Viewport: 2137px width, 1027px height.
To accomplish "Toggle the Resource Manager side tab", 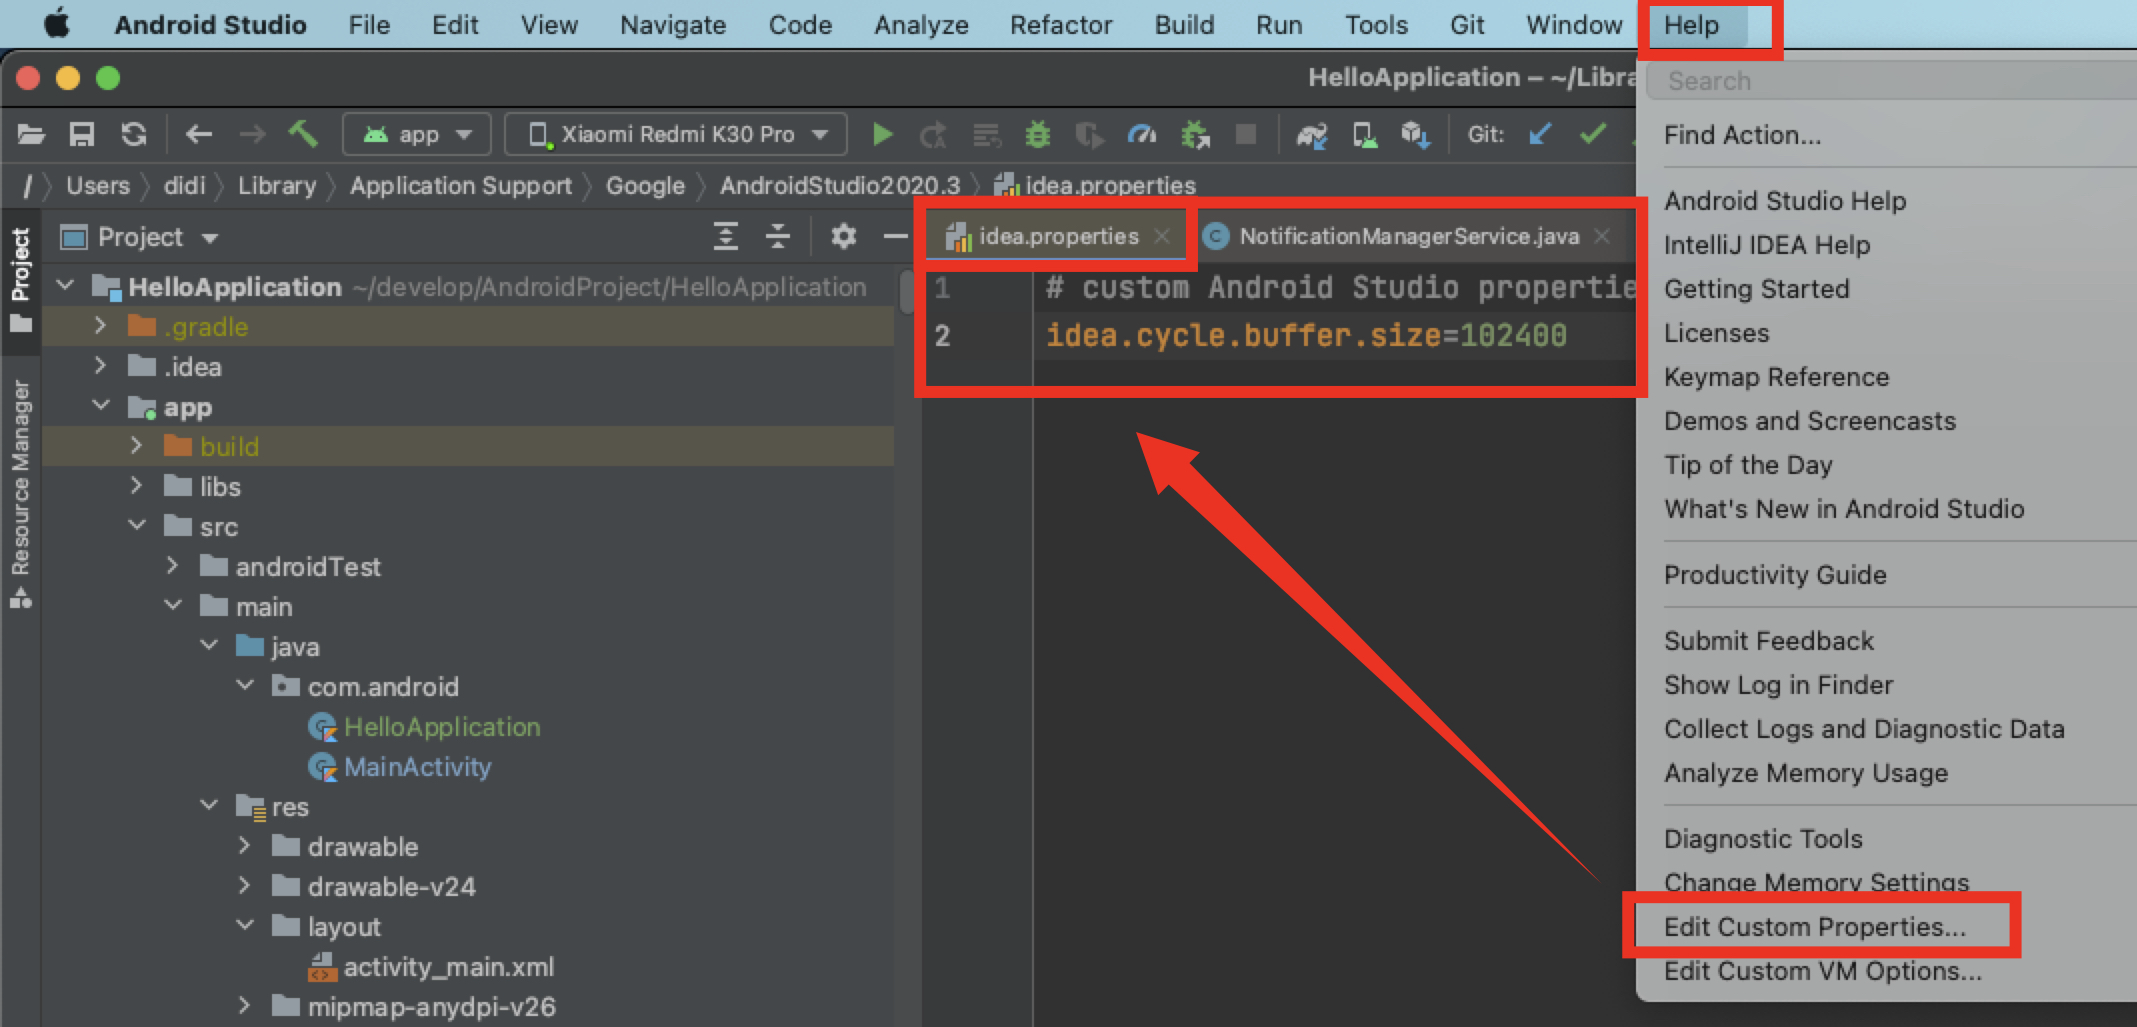I will (x=21, y=493).
